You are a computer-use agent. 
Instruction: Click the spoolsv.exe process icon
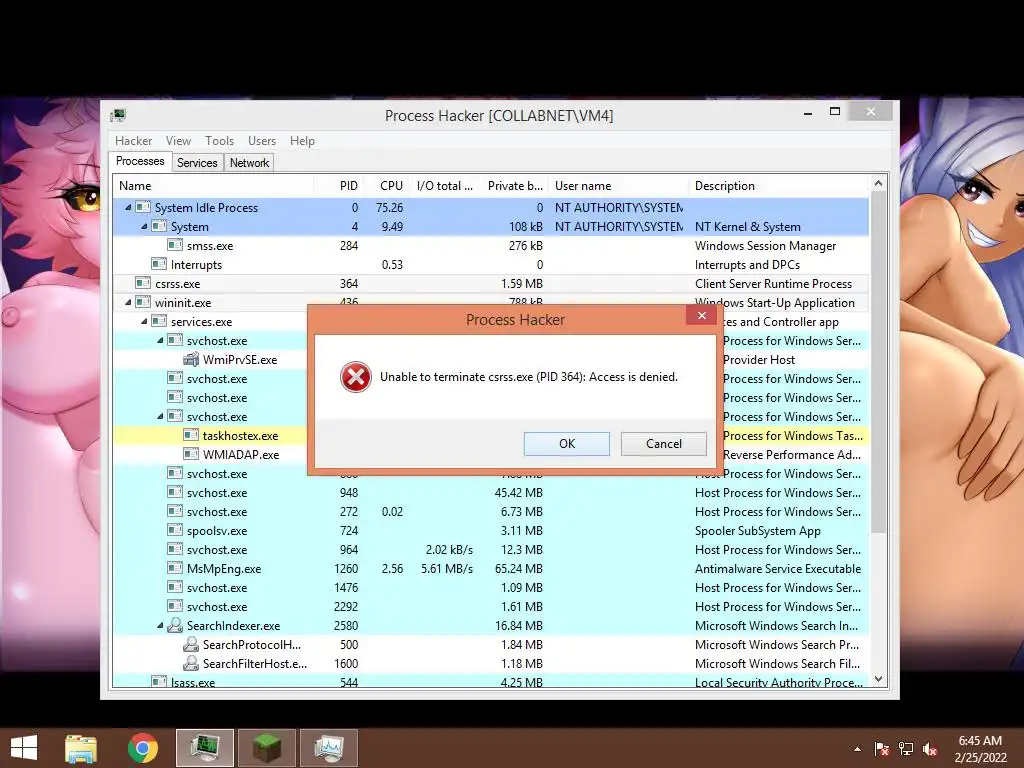tap(175, 530)
